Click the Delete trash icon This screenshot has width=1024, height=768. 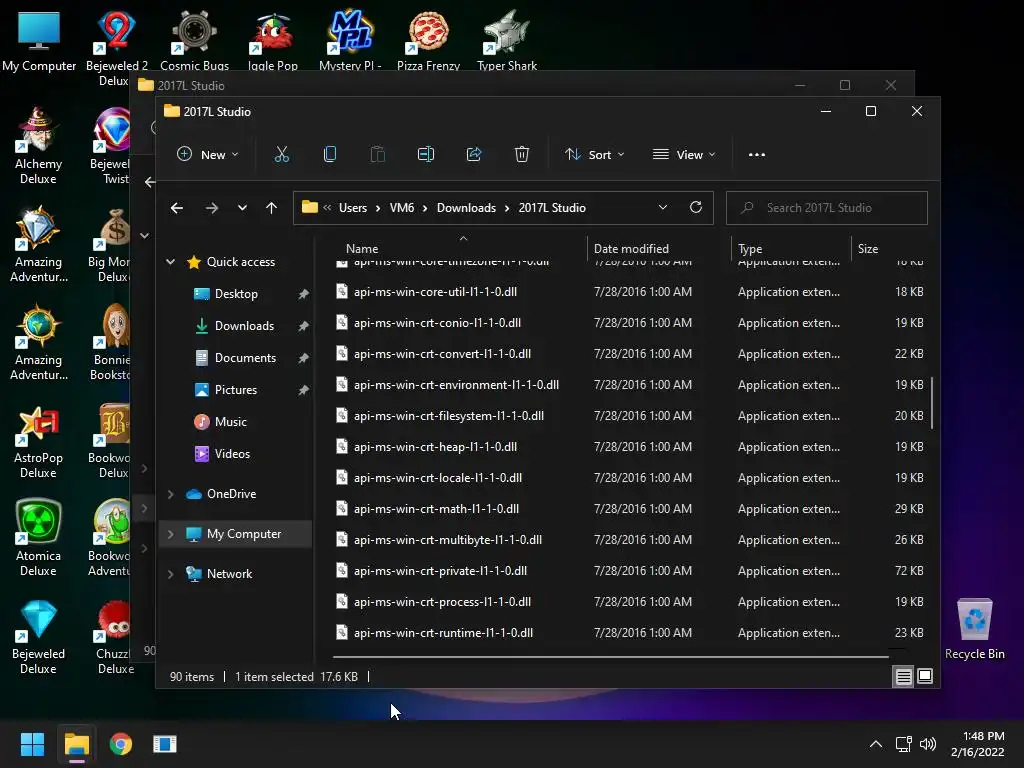[x=522, y=155]
